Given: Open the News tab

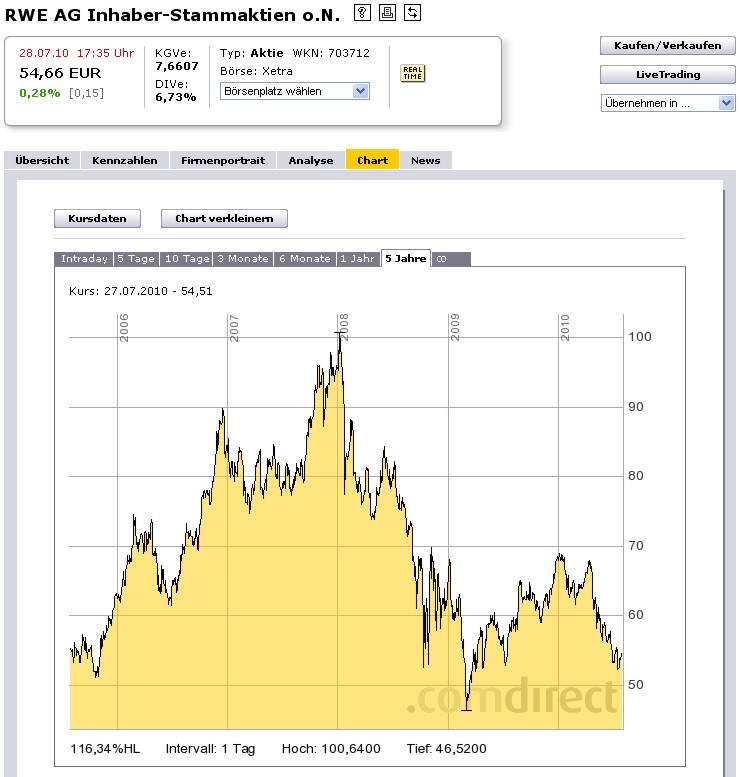Looking at the screenshot, I should 425,160.
